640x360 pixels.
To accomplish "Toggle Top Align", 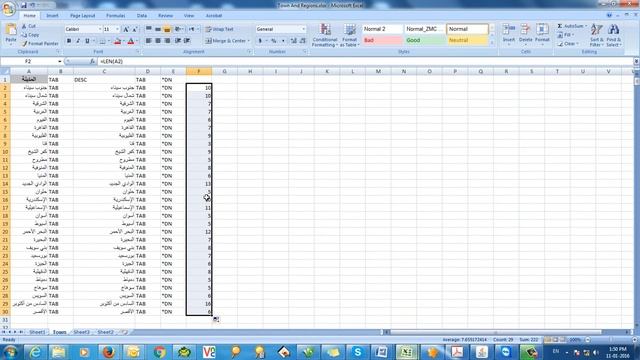I will pyautogui.click(x=149, y=29).
